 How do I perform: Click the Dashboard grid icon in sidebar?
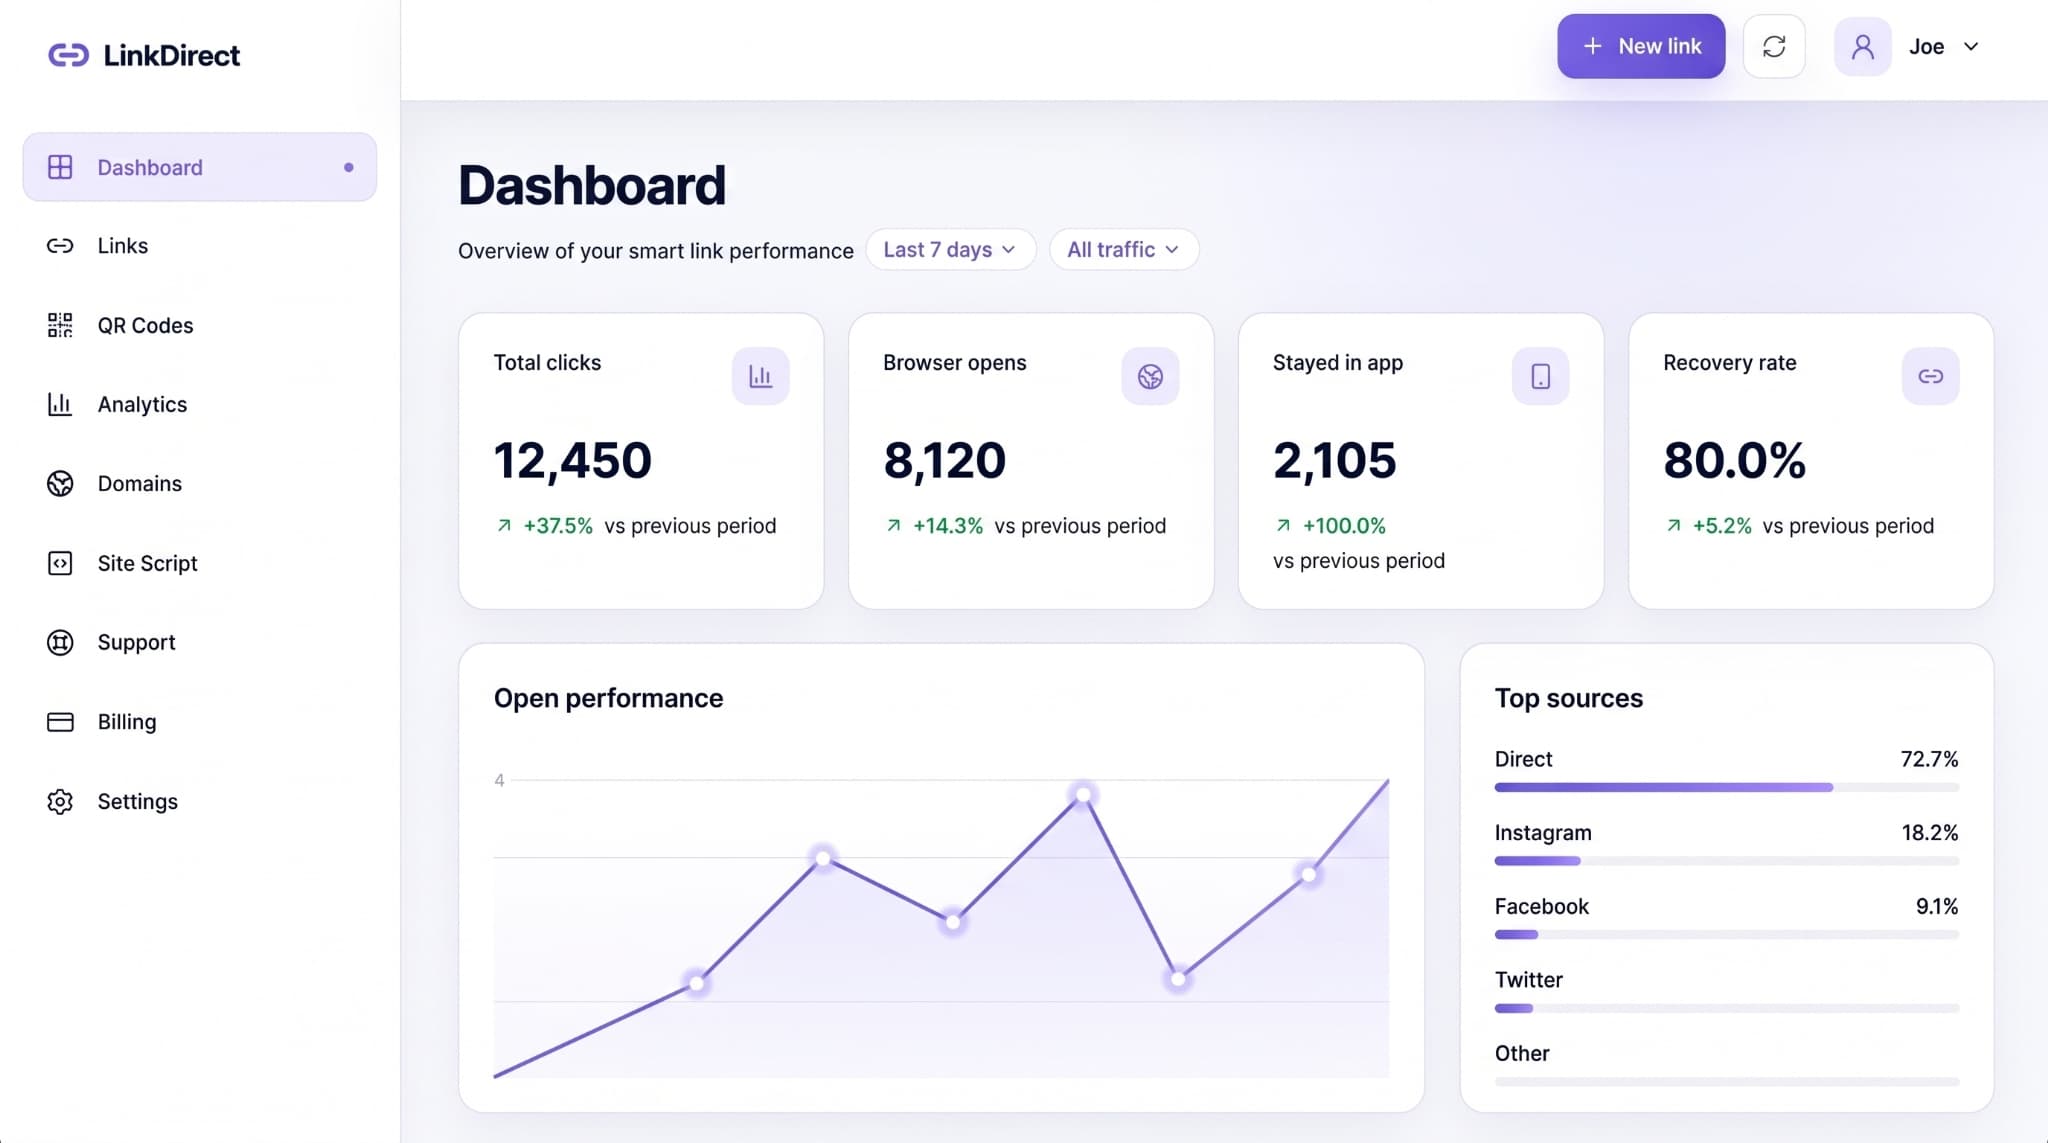[x=60, y=167]
